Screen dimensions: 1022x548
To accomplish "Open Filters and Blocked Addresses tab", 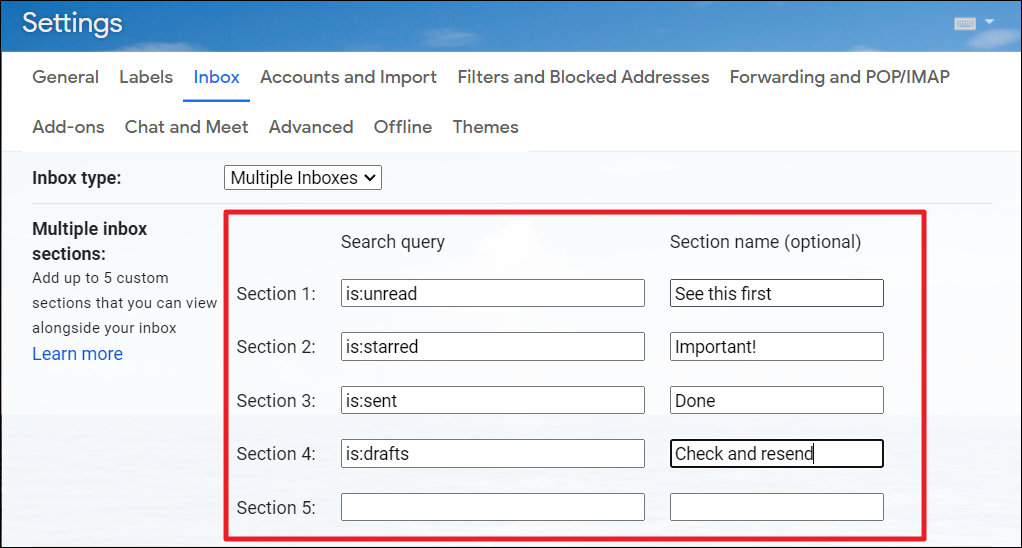I will pos(583,77).
